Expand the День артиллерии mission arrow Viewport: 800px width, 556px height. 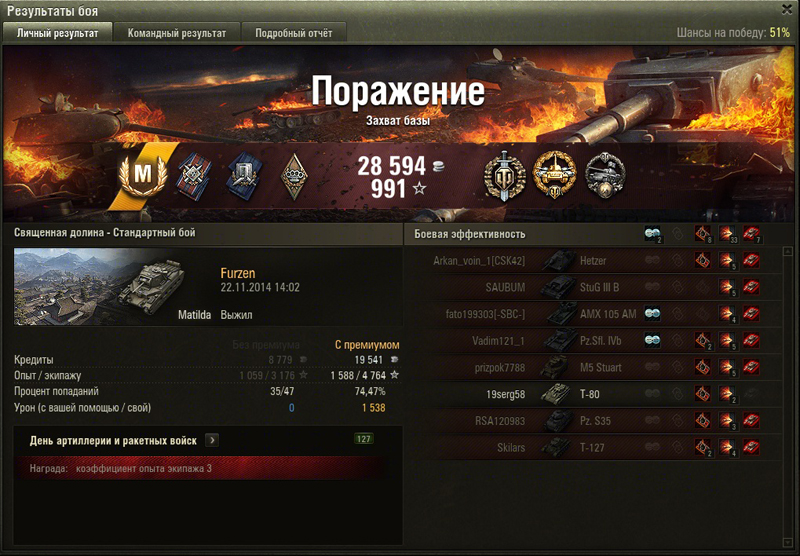point(212,440)
